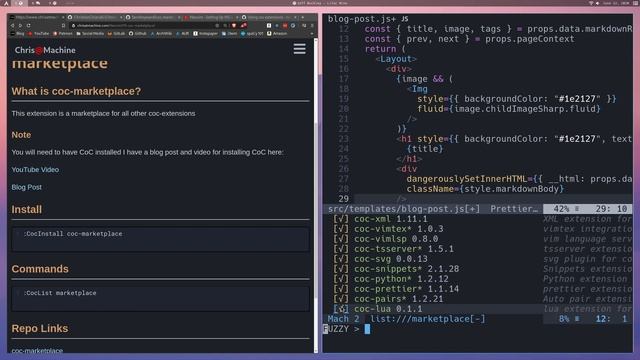Click the 42% position indicator in status line
Image resolution: width=640 pixels, height=360 pixels.
click(562, 209)
